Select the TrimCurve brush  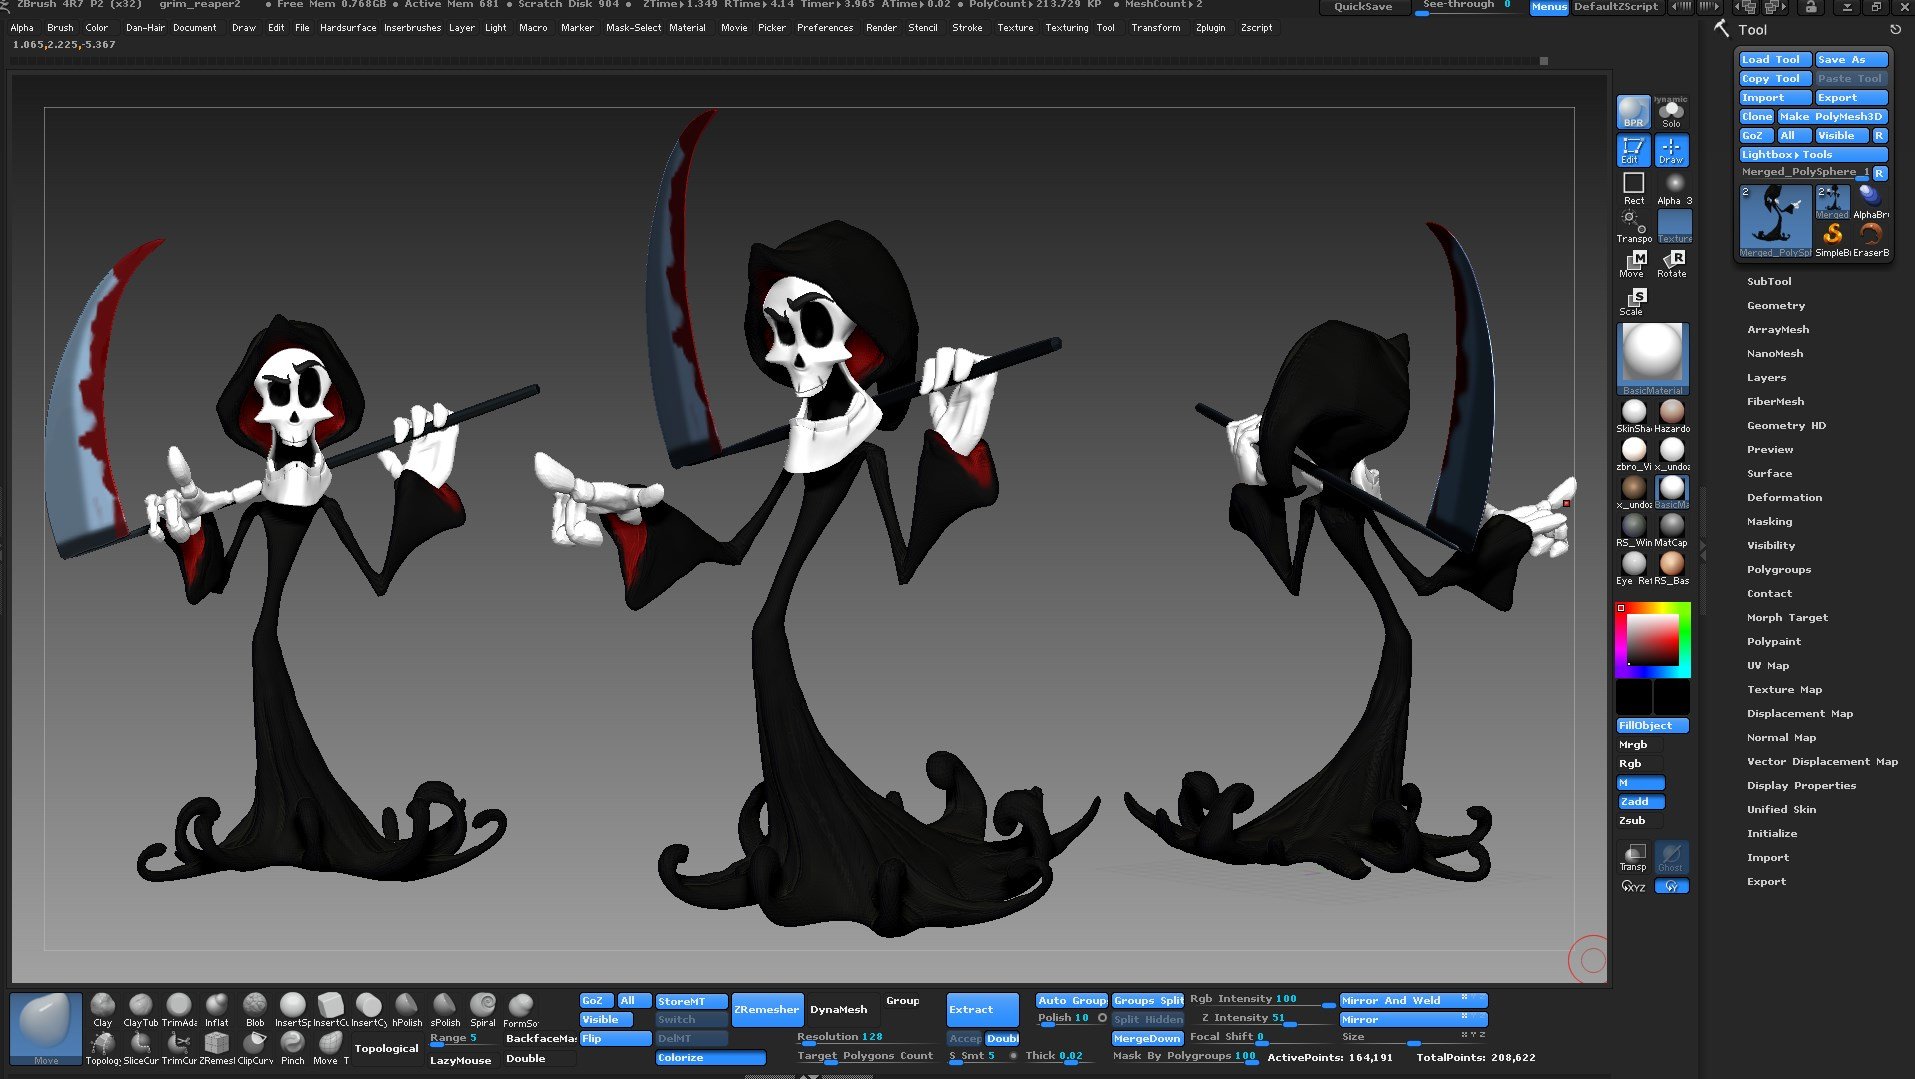(x=179, y=1048)
